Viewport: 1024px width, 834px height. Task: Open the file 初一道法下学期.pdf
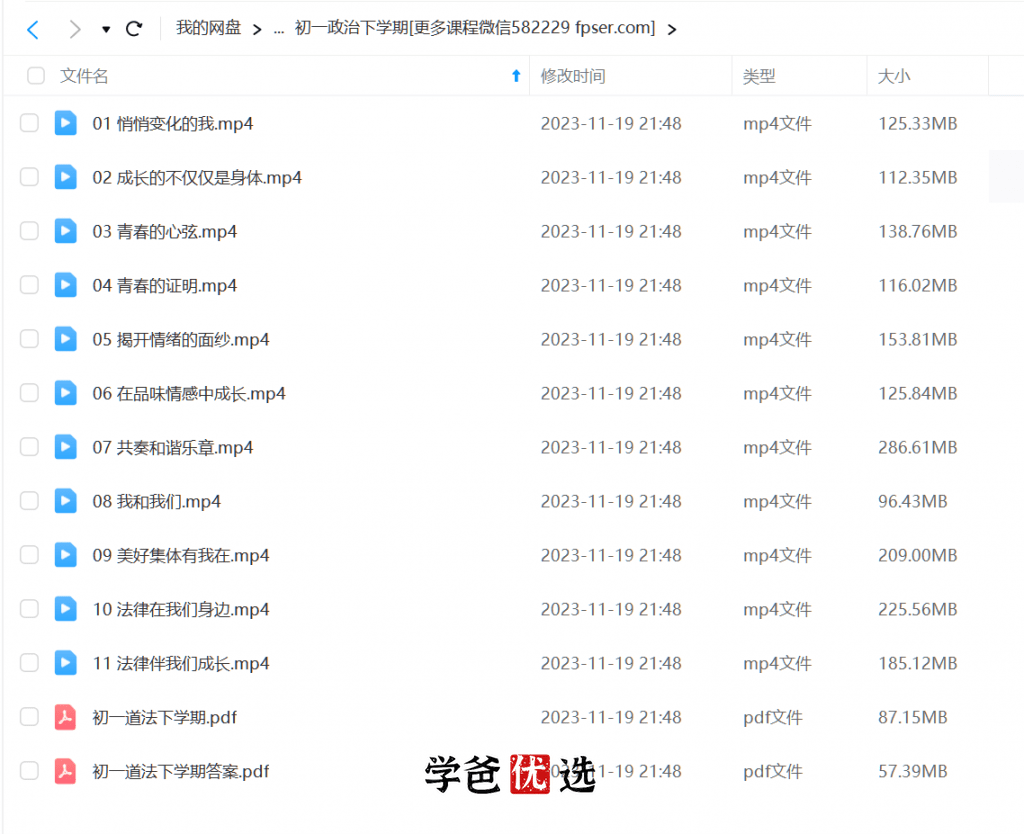(x=165, y=718)
